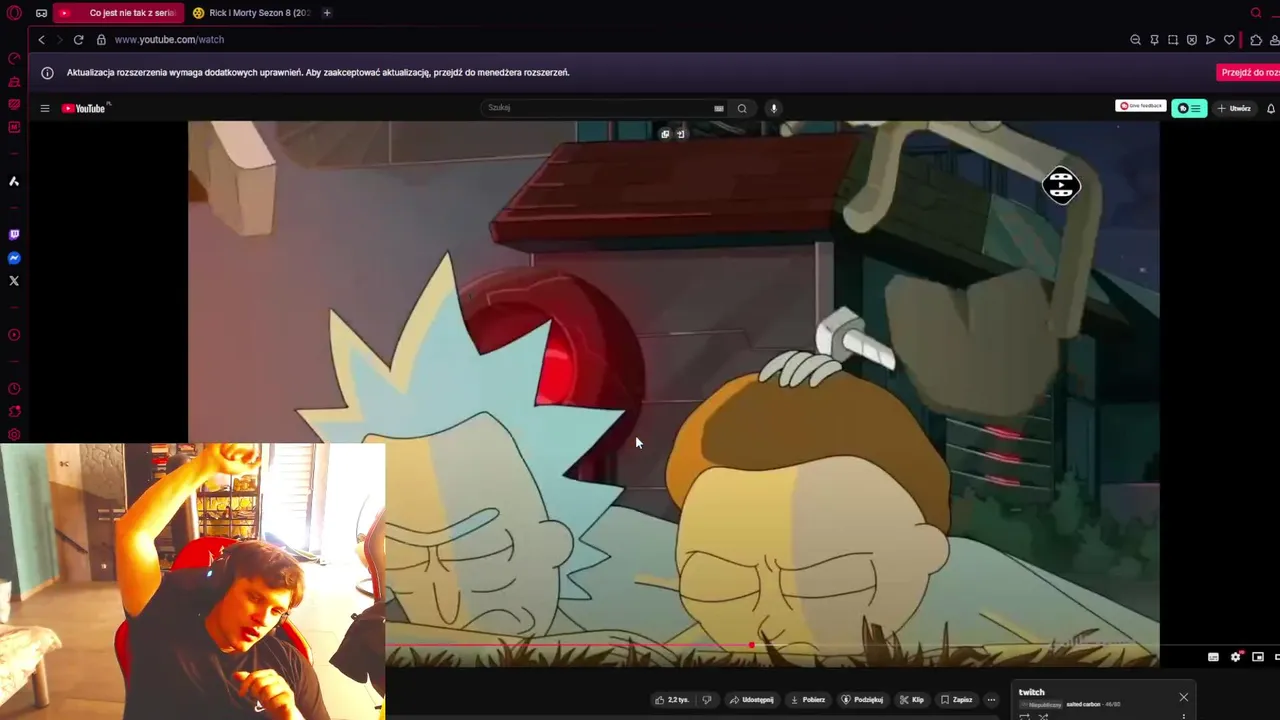Click the 'Utwórz' create button
This screenshot has height=720, width=1280.
[x=1234, y=108]
